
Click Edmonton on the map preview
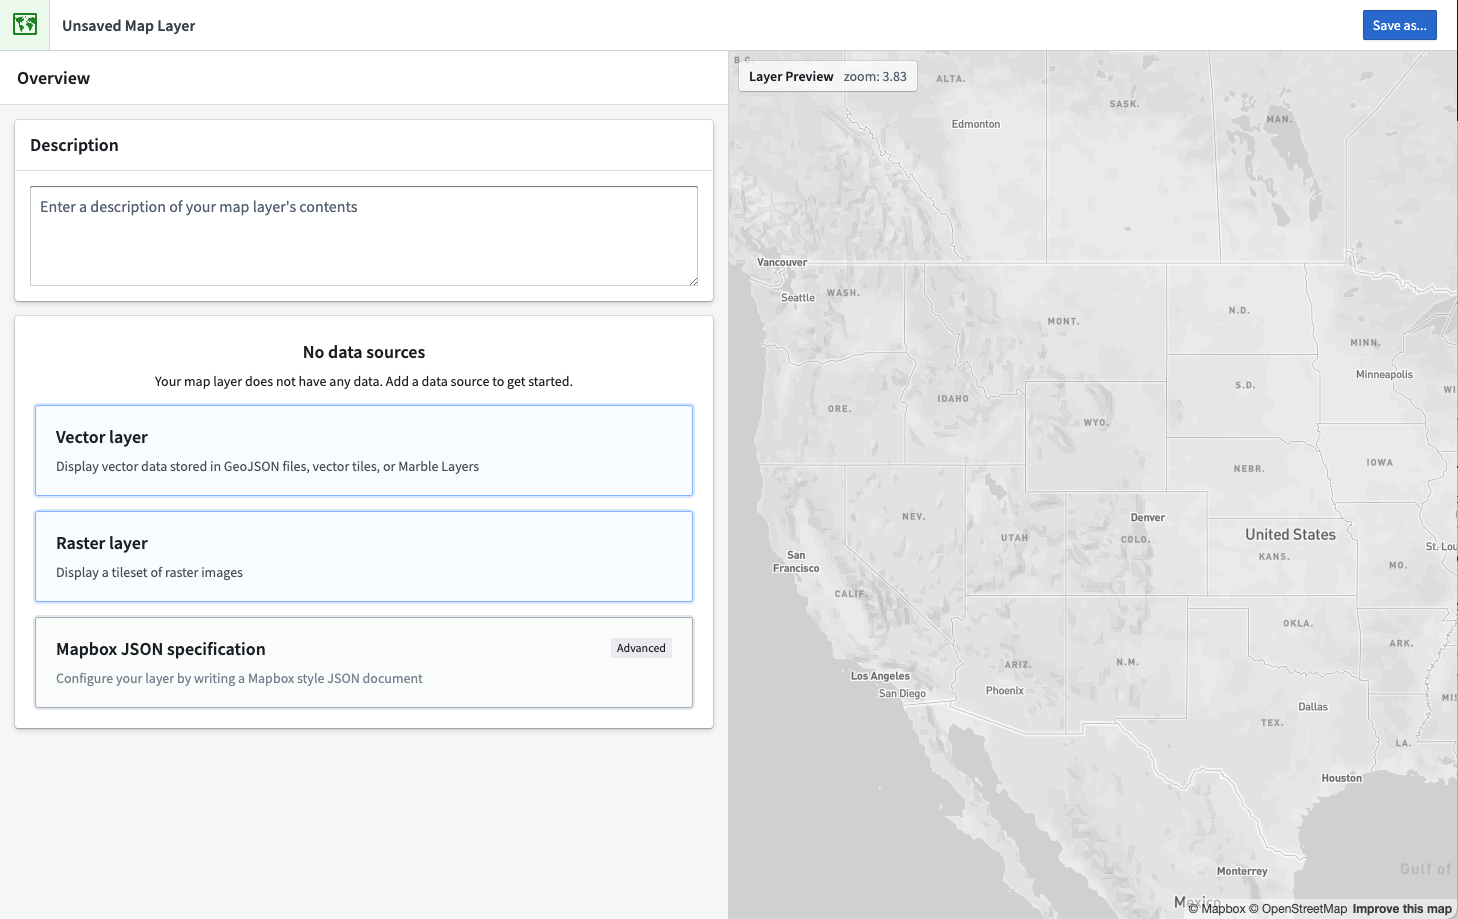coord(976,124)
